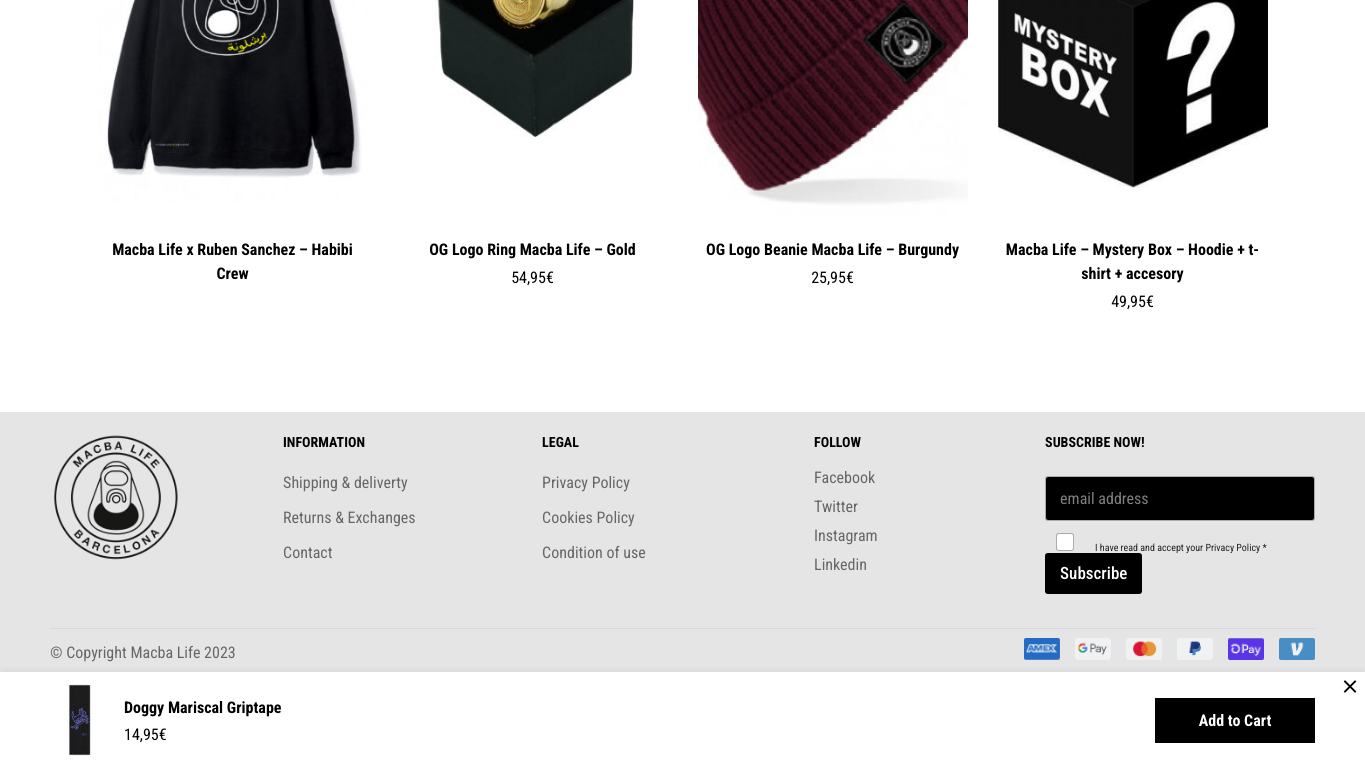The height and width of the screenshot is (768, 1365).
Task: Open OG Logo Beanie Burgundy product title
Action: click(x=832, y=249)
